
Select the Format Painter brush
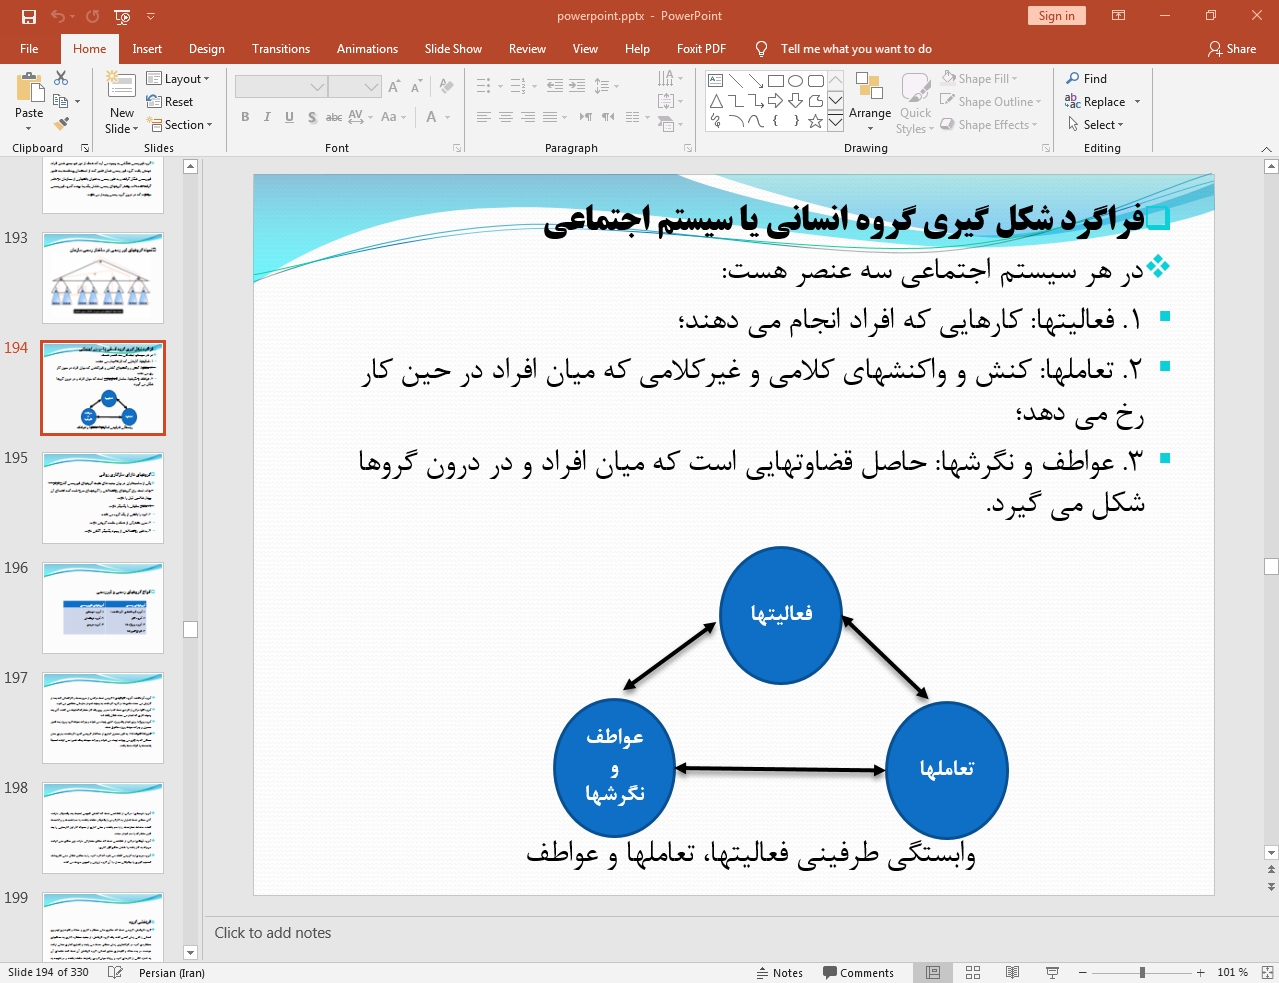(x=62, y=123)
